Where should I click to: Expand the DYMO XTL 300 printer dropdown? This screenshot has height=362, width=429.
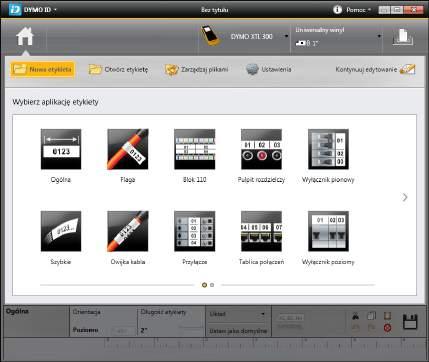[x=286, y=36]
